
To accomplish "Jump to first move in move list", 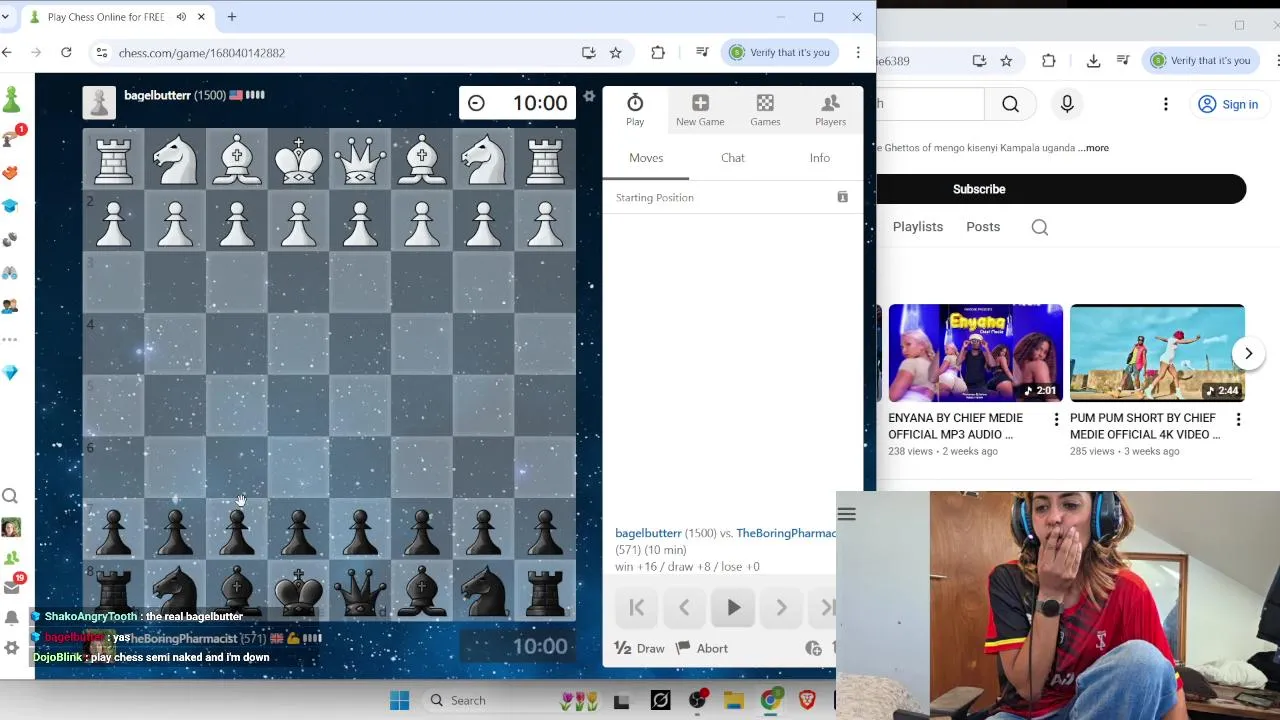I will tap(636, 607).
